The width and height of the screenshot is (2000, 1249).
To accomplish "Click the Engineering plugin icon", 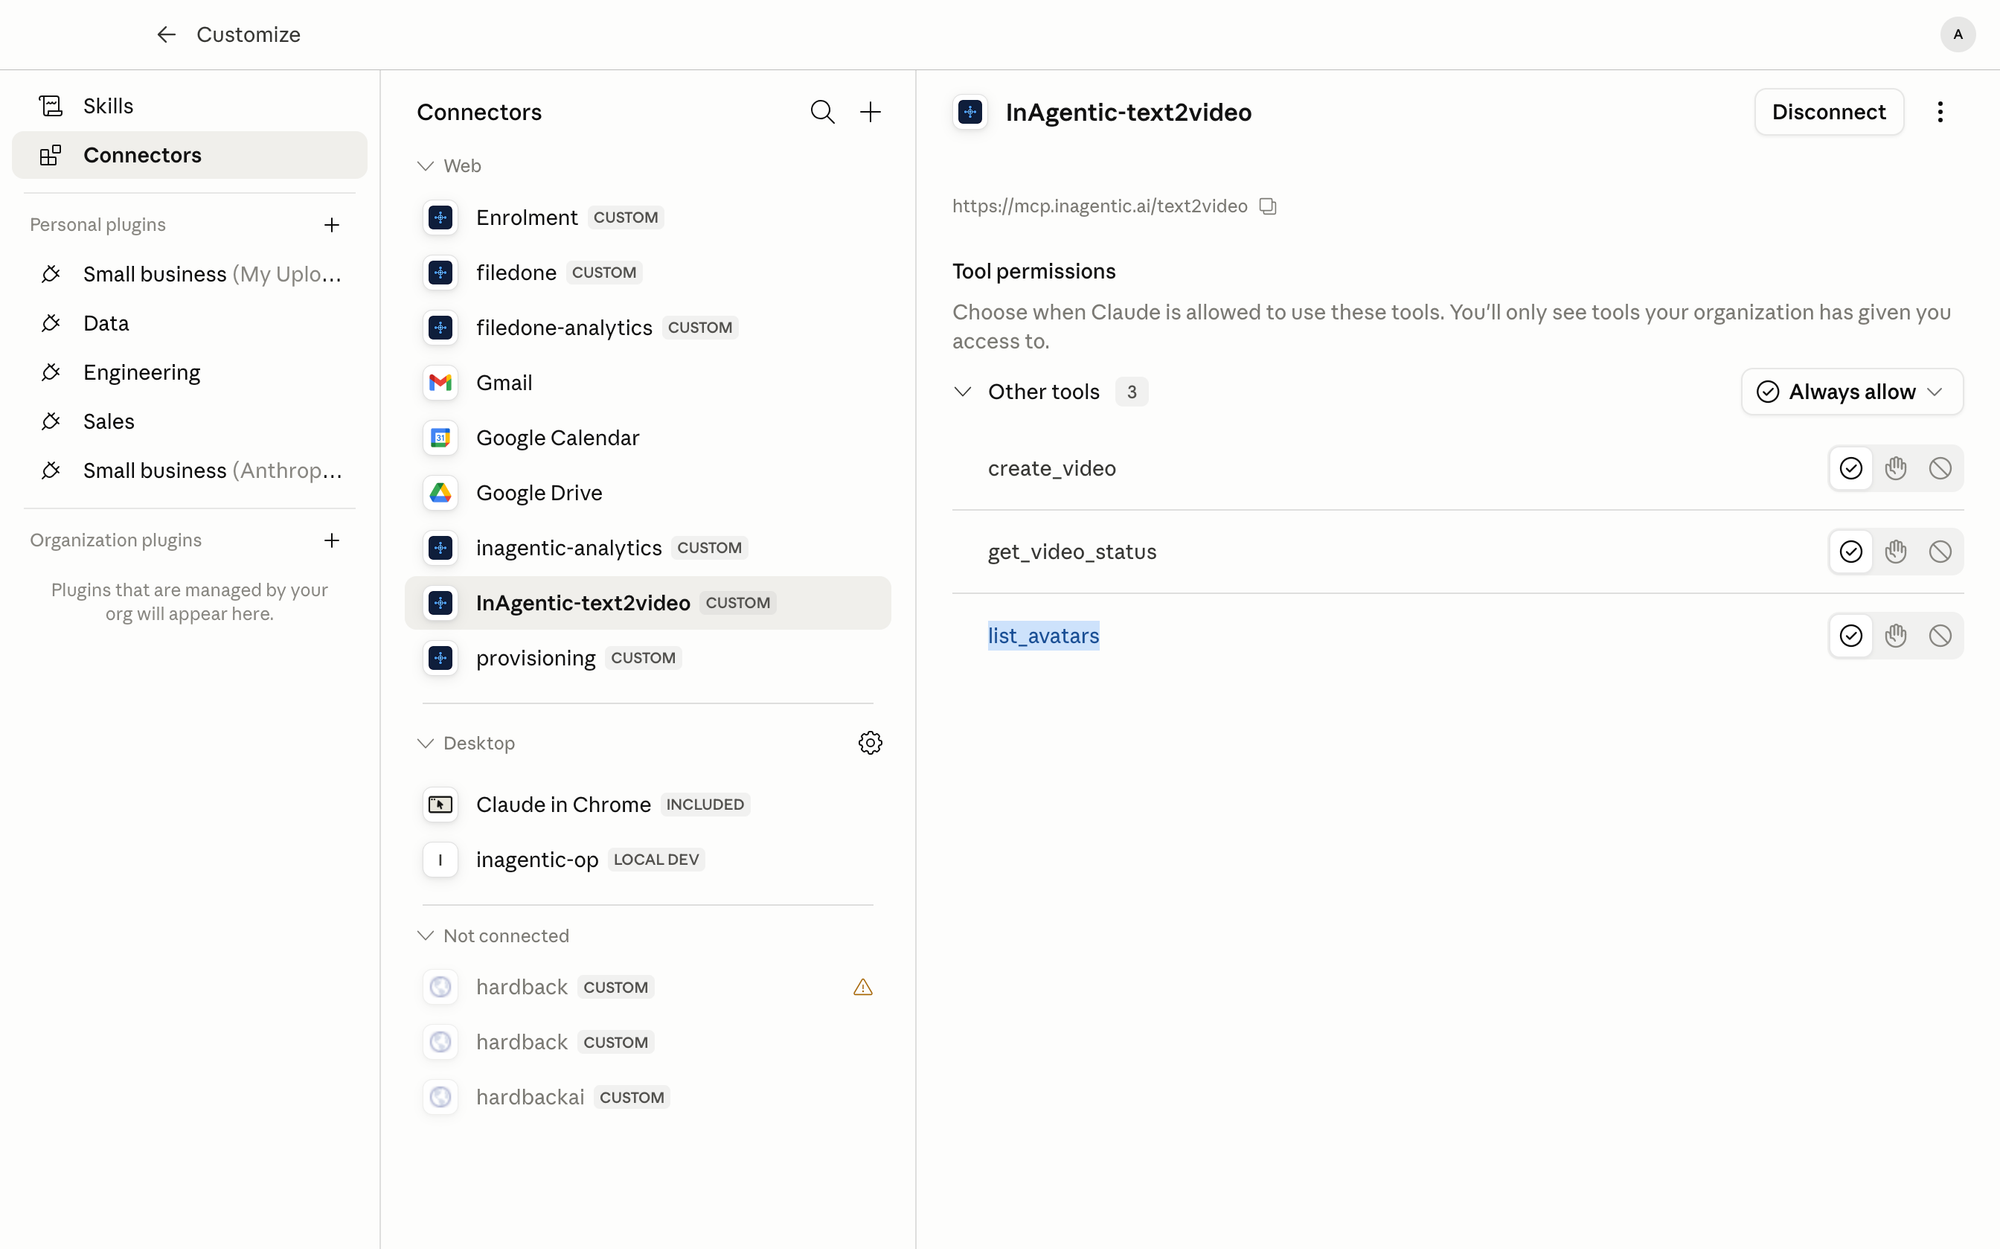I will 50,372.
